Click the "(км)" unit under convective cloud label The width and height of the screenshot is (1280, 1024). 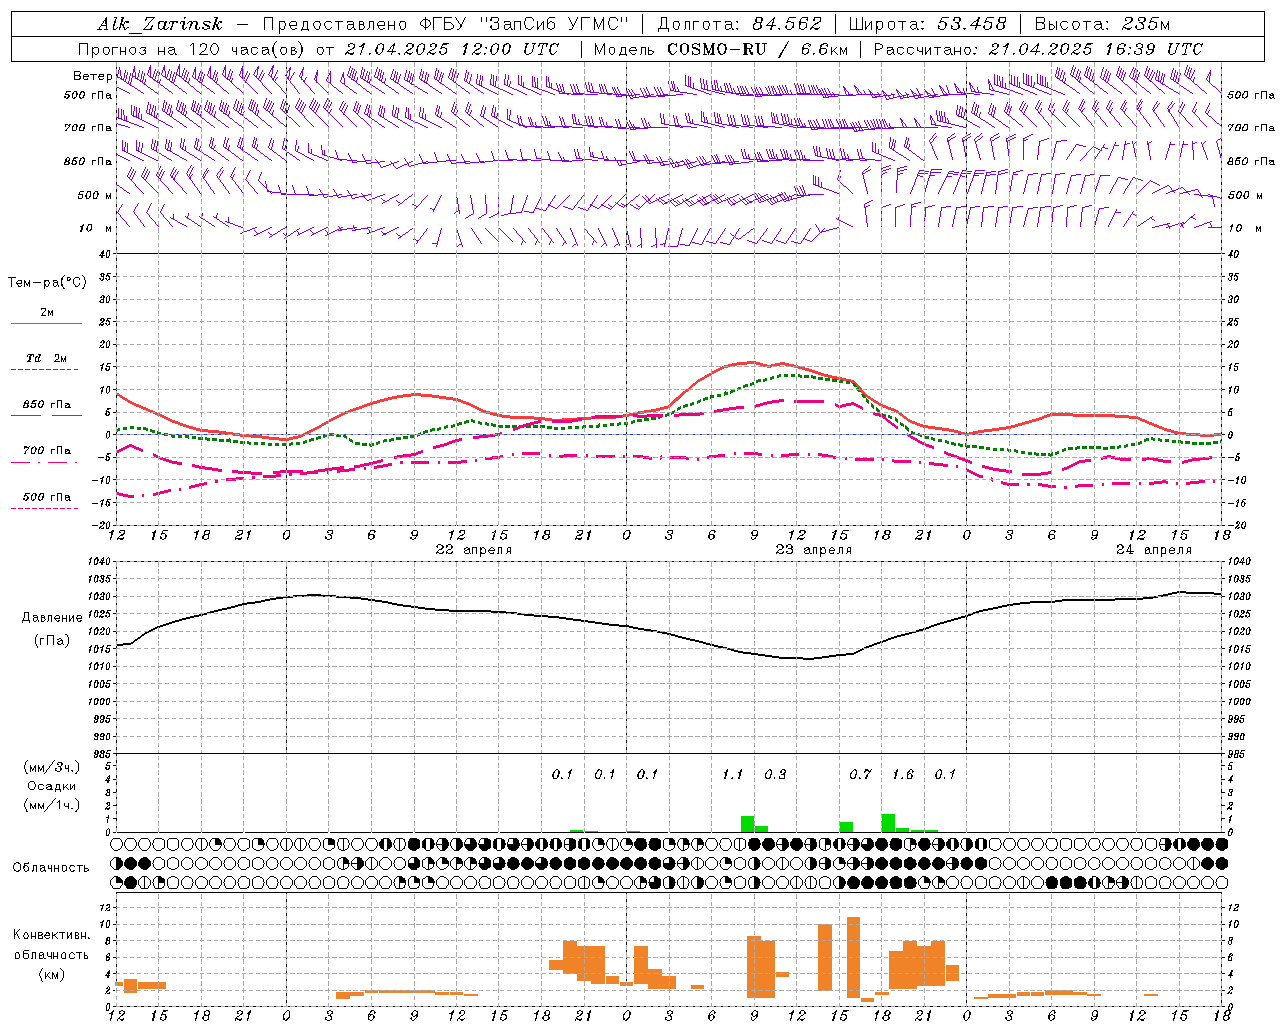coord(51,974)
